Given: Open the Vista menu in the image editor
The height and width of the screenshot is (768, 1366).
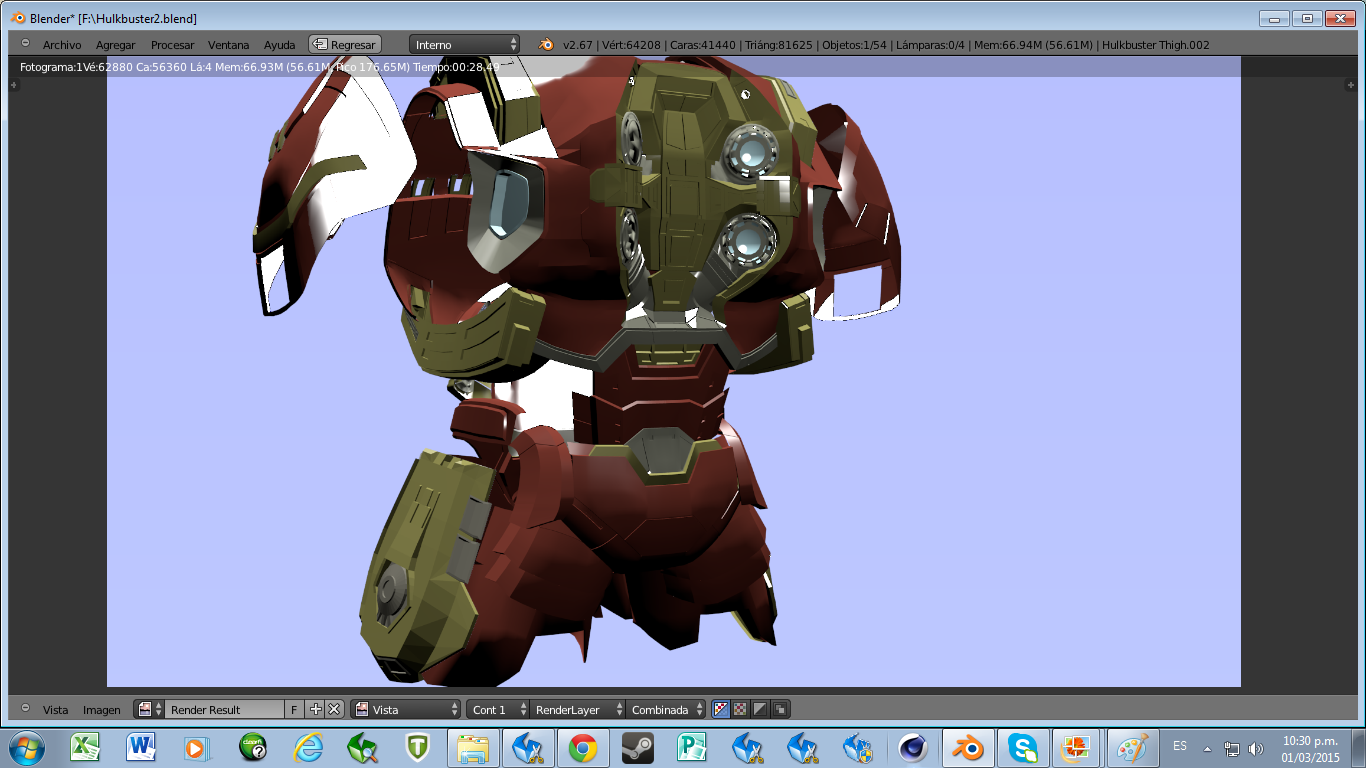Looking at the screenshot, I should click(56, 710).
